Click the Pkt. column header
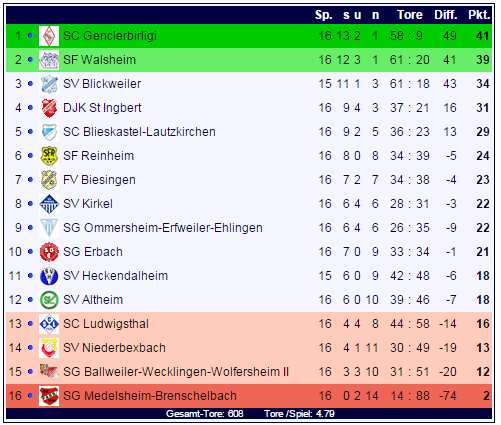 tap(479, 15)
